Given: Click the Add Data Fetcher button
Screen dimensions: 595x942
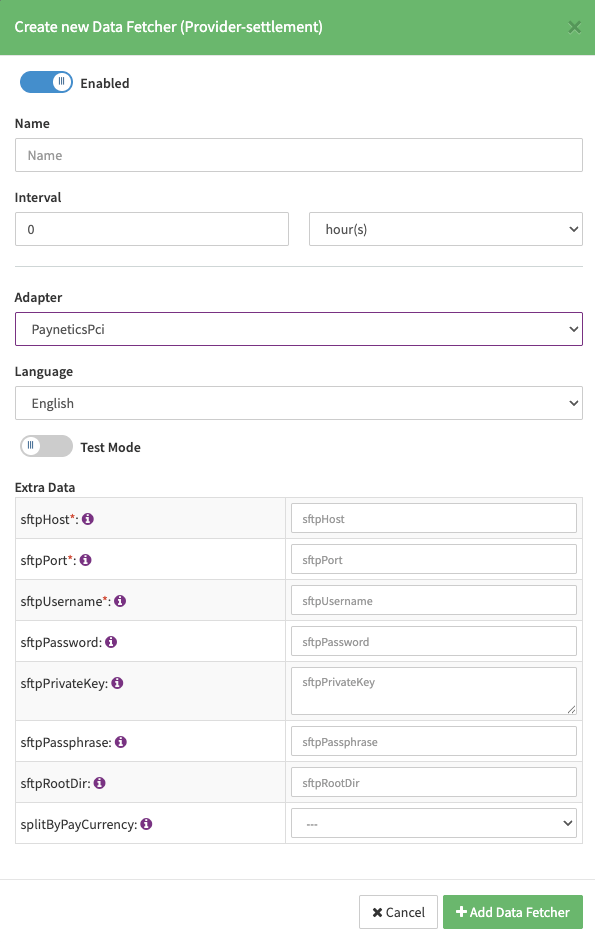Looking at the screenshot, I should tap(513, 912).
